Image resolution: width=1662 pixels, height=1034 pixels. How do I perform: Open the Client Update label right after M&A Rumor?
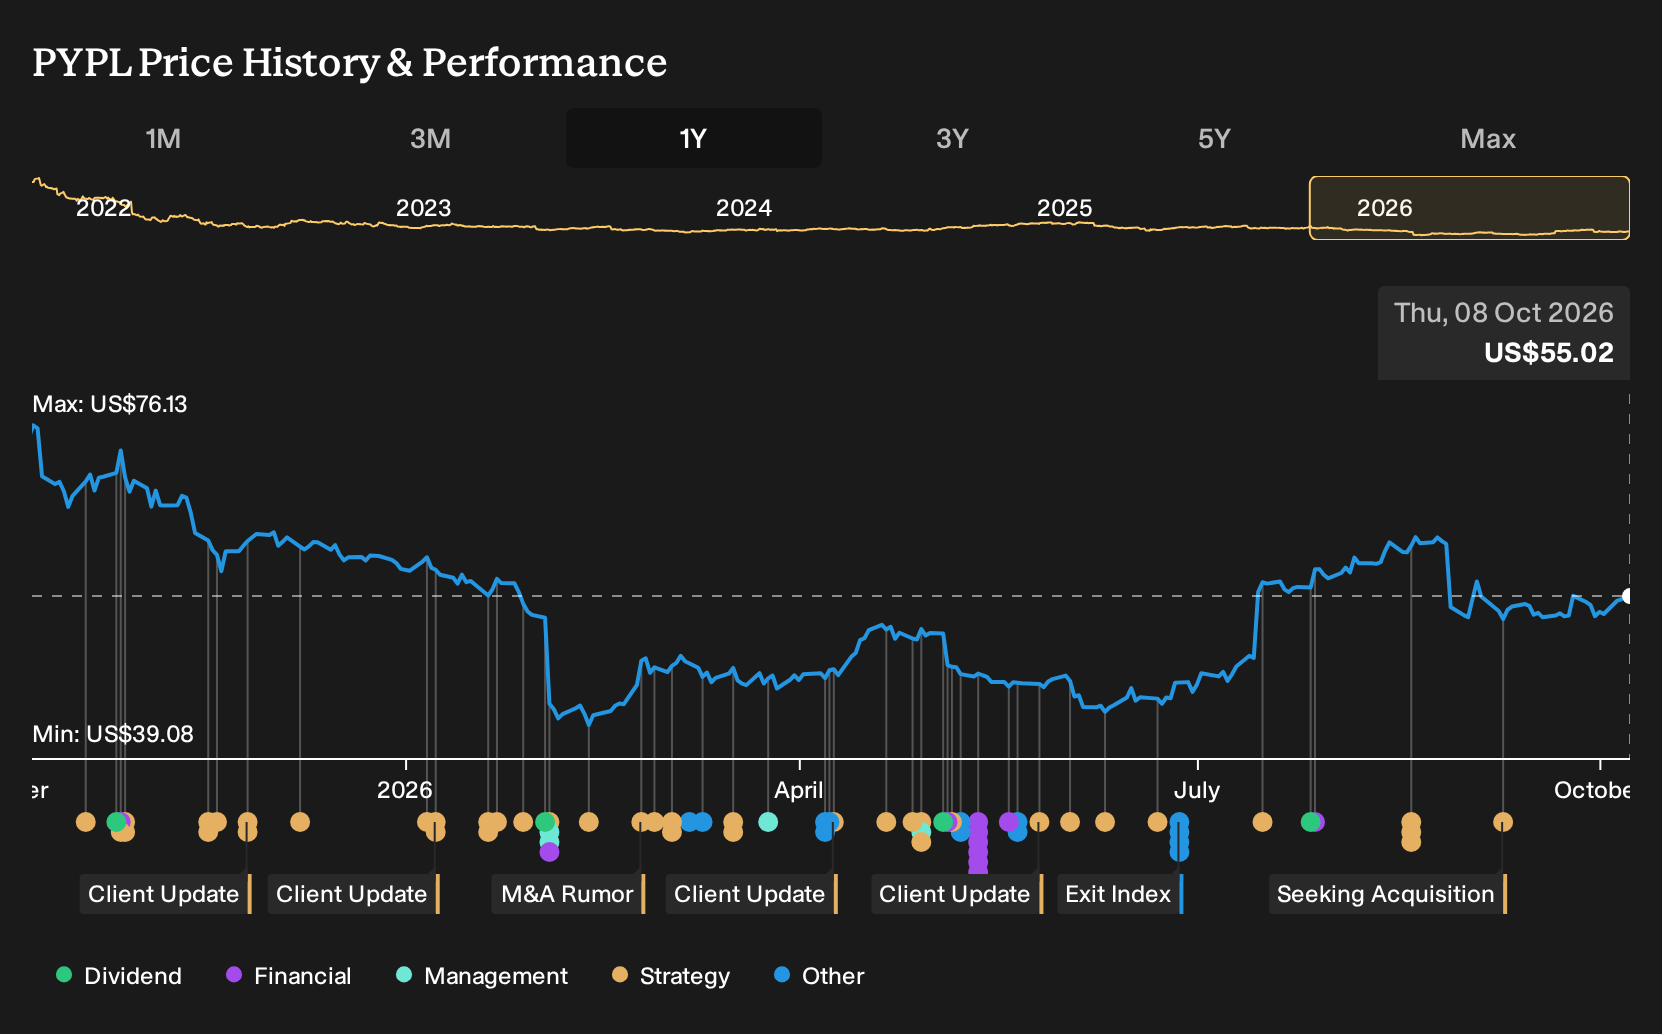(751, 894)
